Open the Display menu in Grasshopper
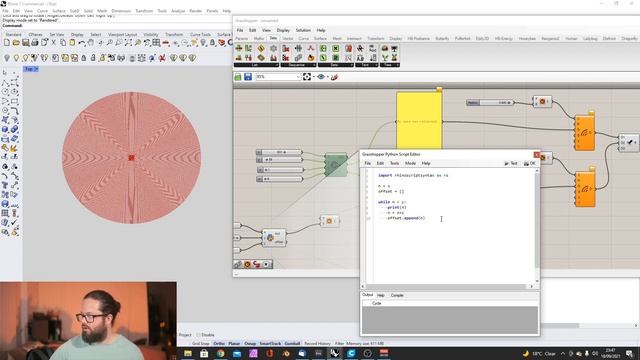 [x=283, y=30]
